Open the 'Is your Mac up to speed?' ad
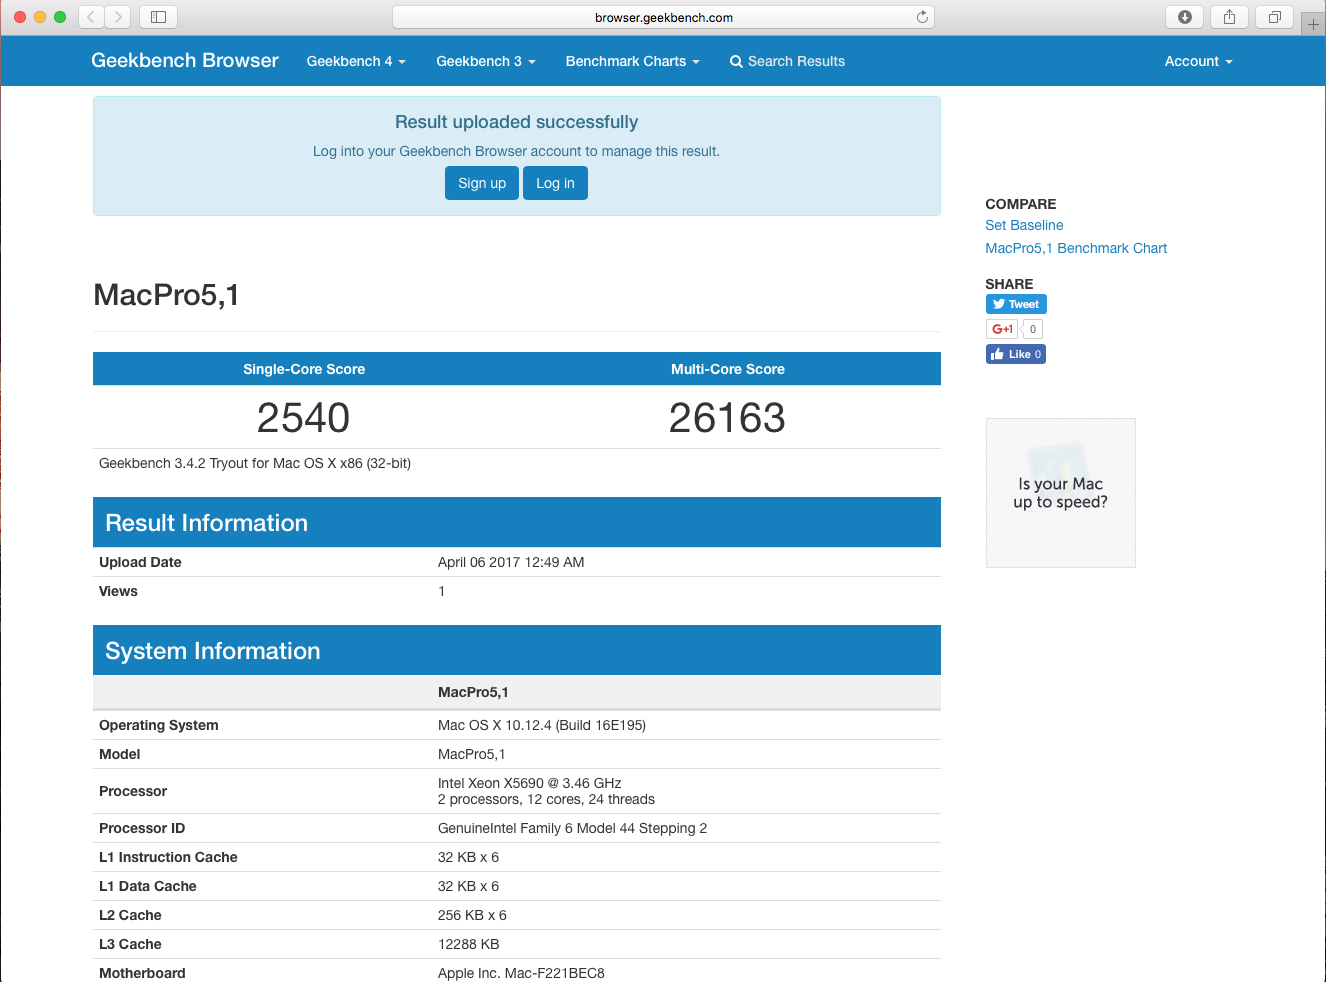 point(1061,493)
